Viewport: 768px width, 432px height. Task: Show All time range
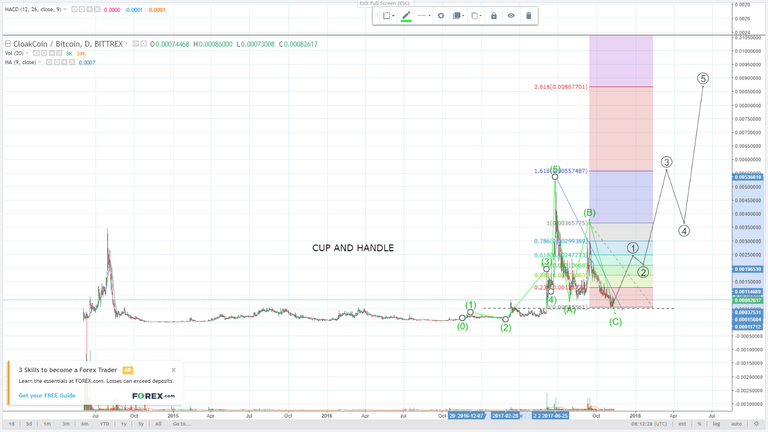point(158,424)
